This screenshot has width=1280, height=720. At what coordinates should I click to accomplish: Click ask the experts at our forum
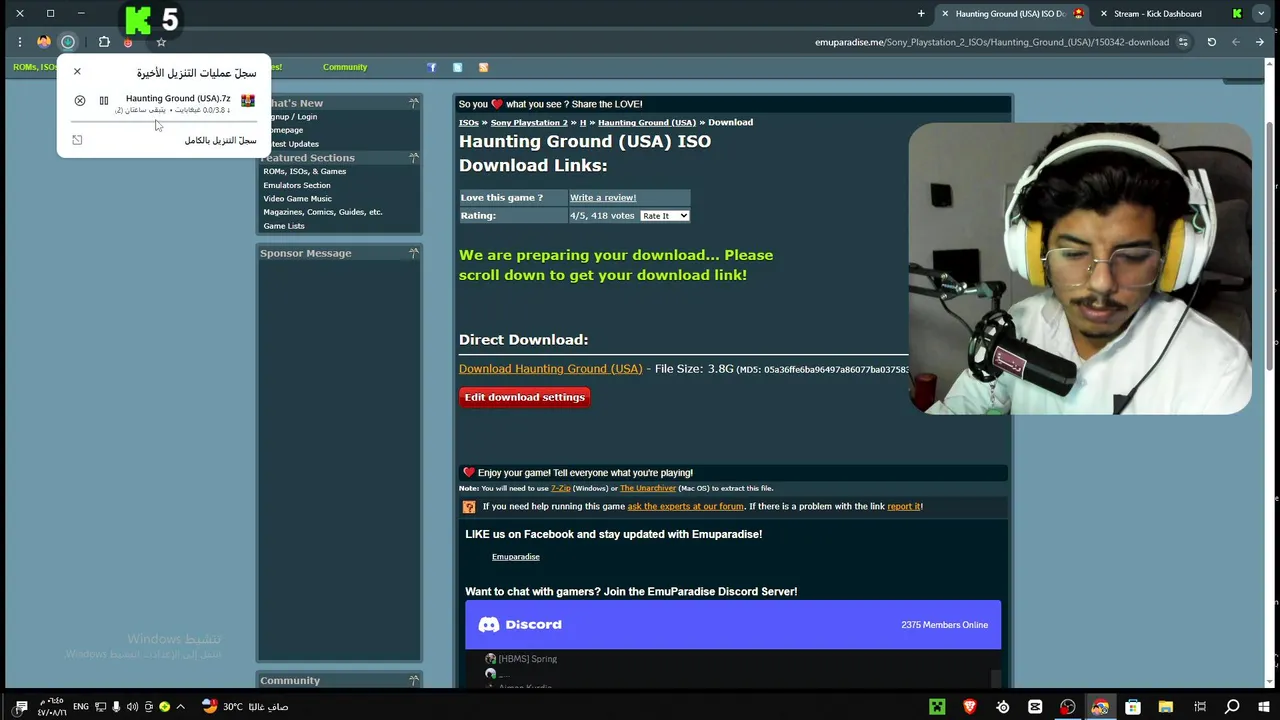(x=685, y=506)
